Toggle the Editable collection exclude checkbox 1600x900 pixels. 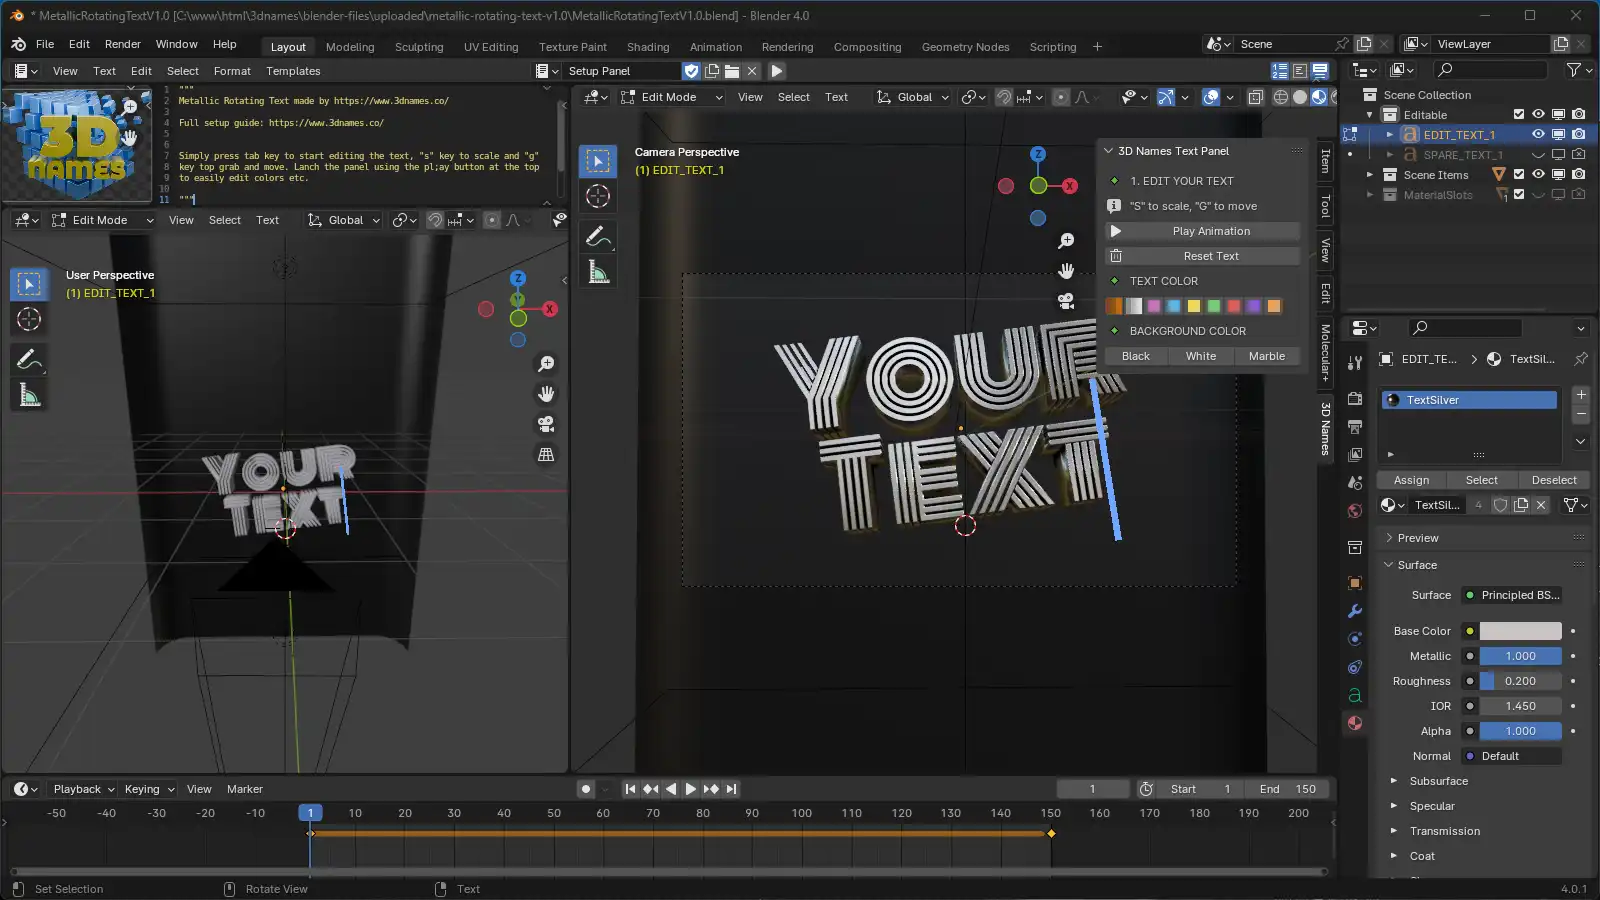pyautogui.click(x=1519, y=115)
